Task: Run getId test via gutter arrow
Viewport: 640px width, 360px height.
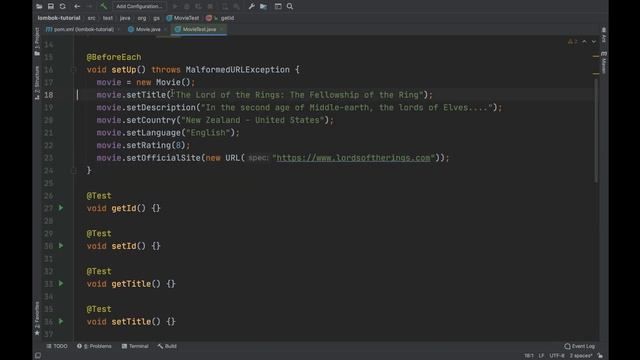Action: pos(61,208)
